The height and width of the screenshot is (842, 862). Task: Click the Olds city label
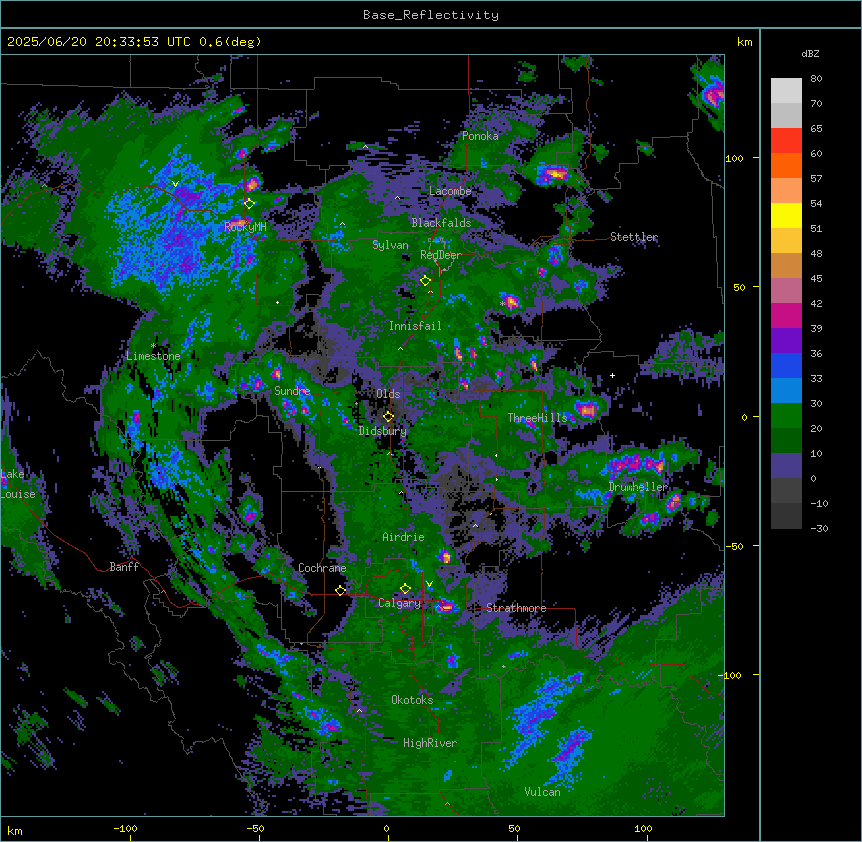[x=388, y=394]
